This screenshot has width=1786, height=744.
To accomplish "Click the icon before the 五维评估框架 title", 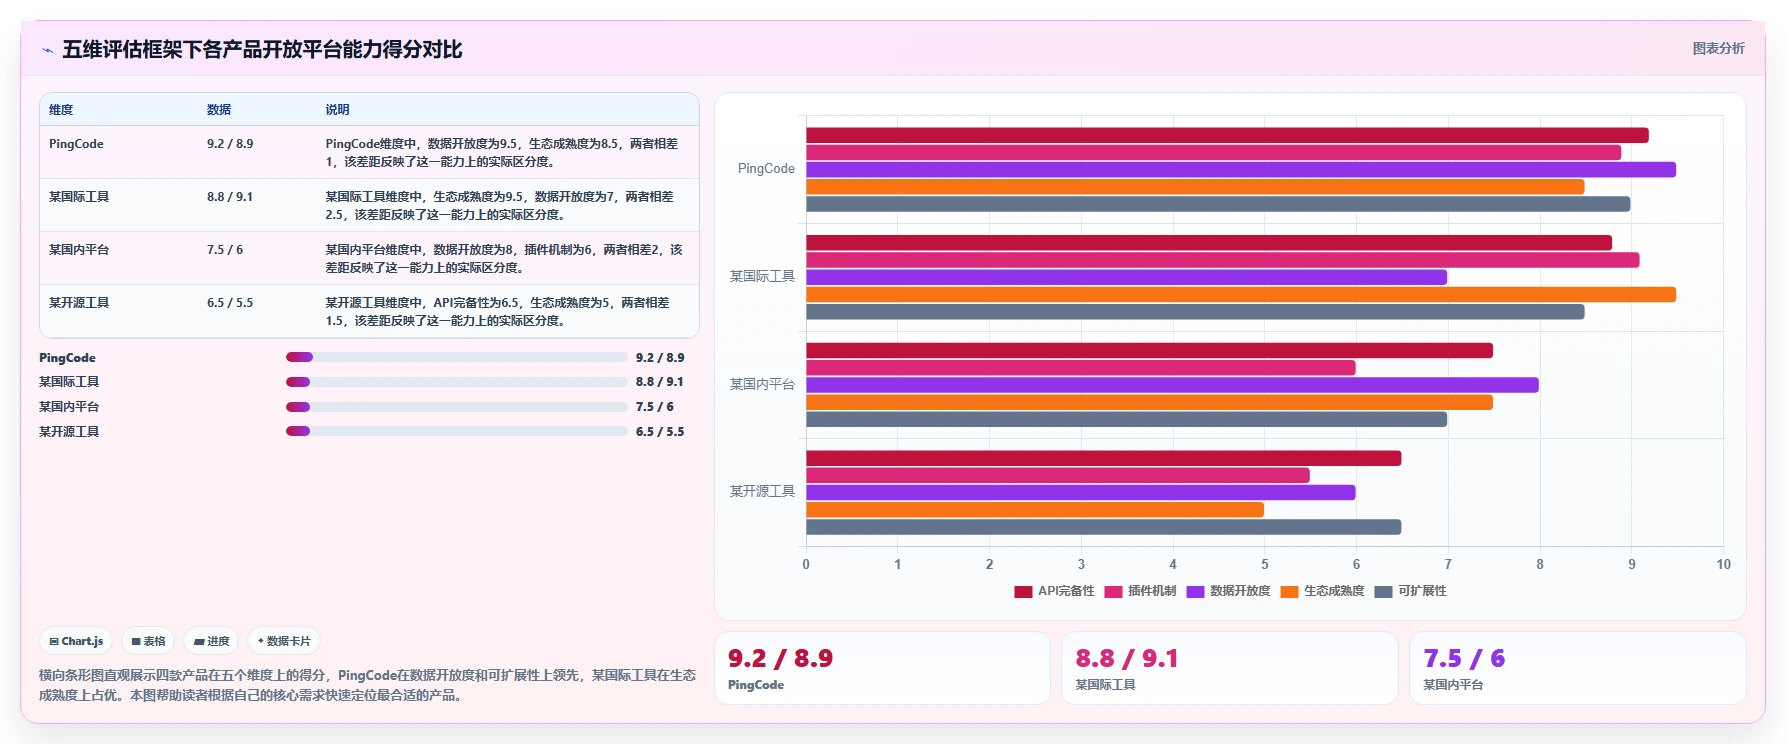I will (47, 50).
